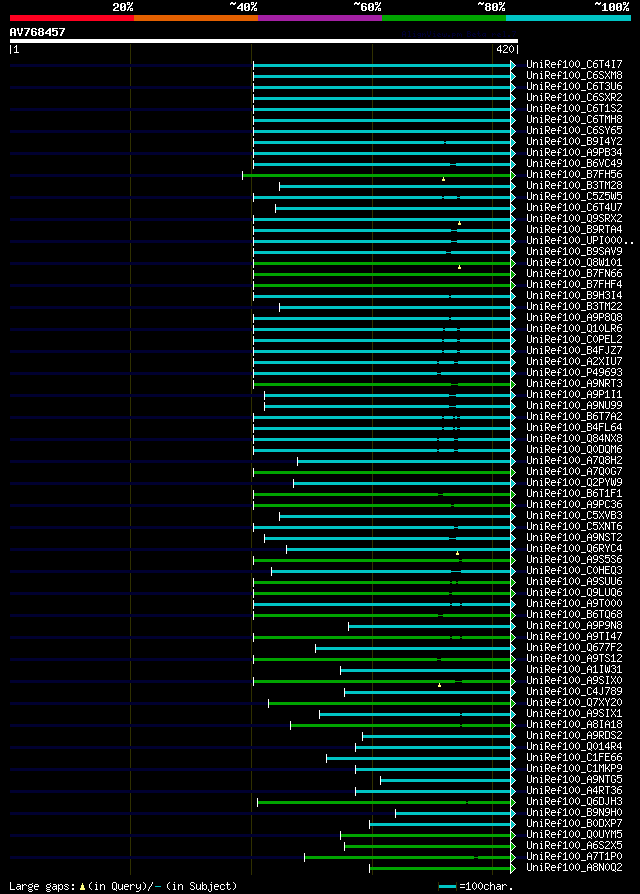Click UniRef100_A1IW31 text
Viewport: 640px width, 894px height.
click(x=574, y=669)
